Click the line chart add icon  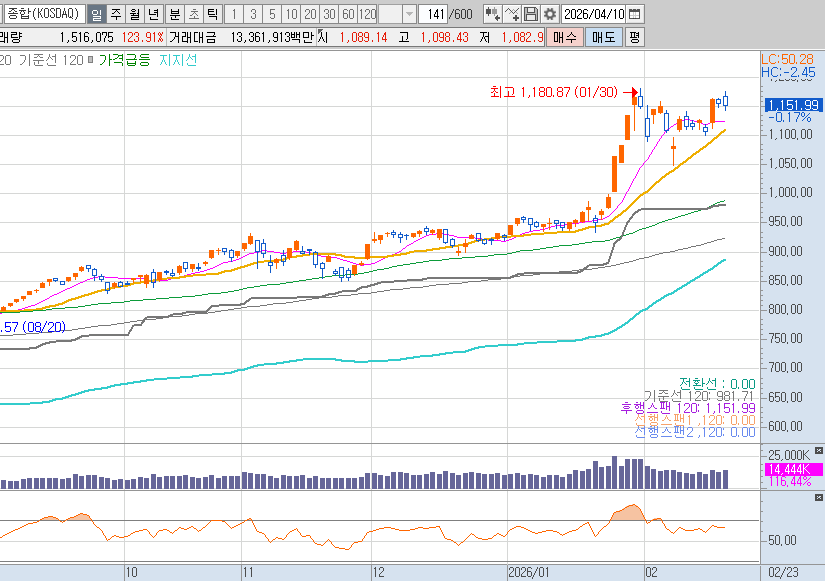(x=511, y=14)
